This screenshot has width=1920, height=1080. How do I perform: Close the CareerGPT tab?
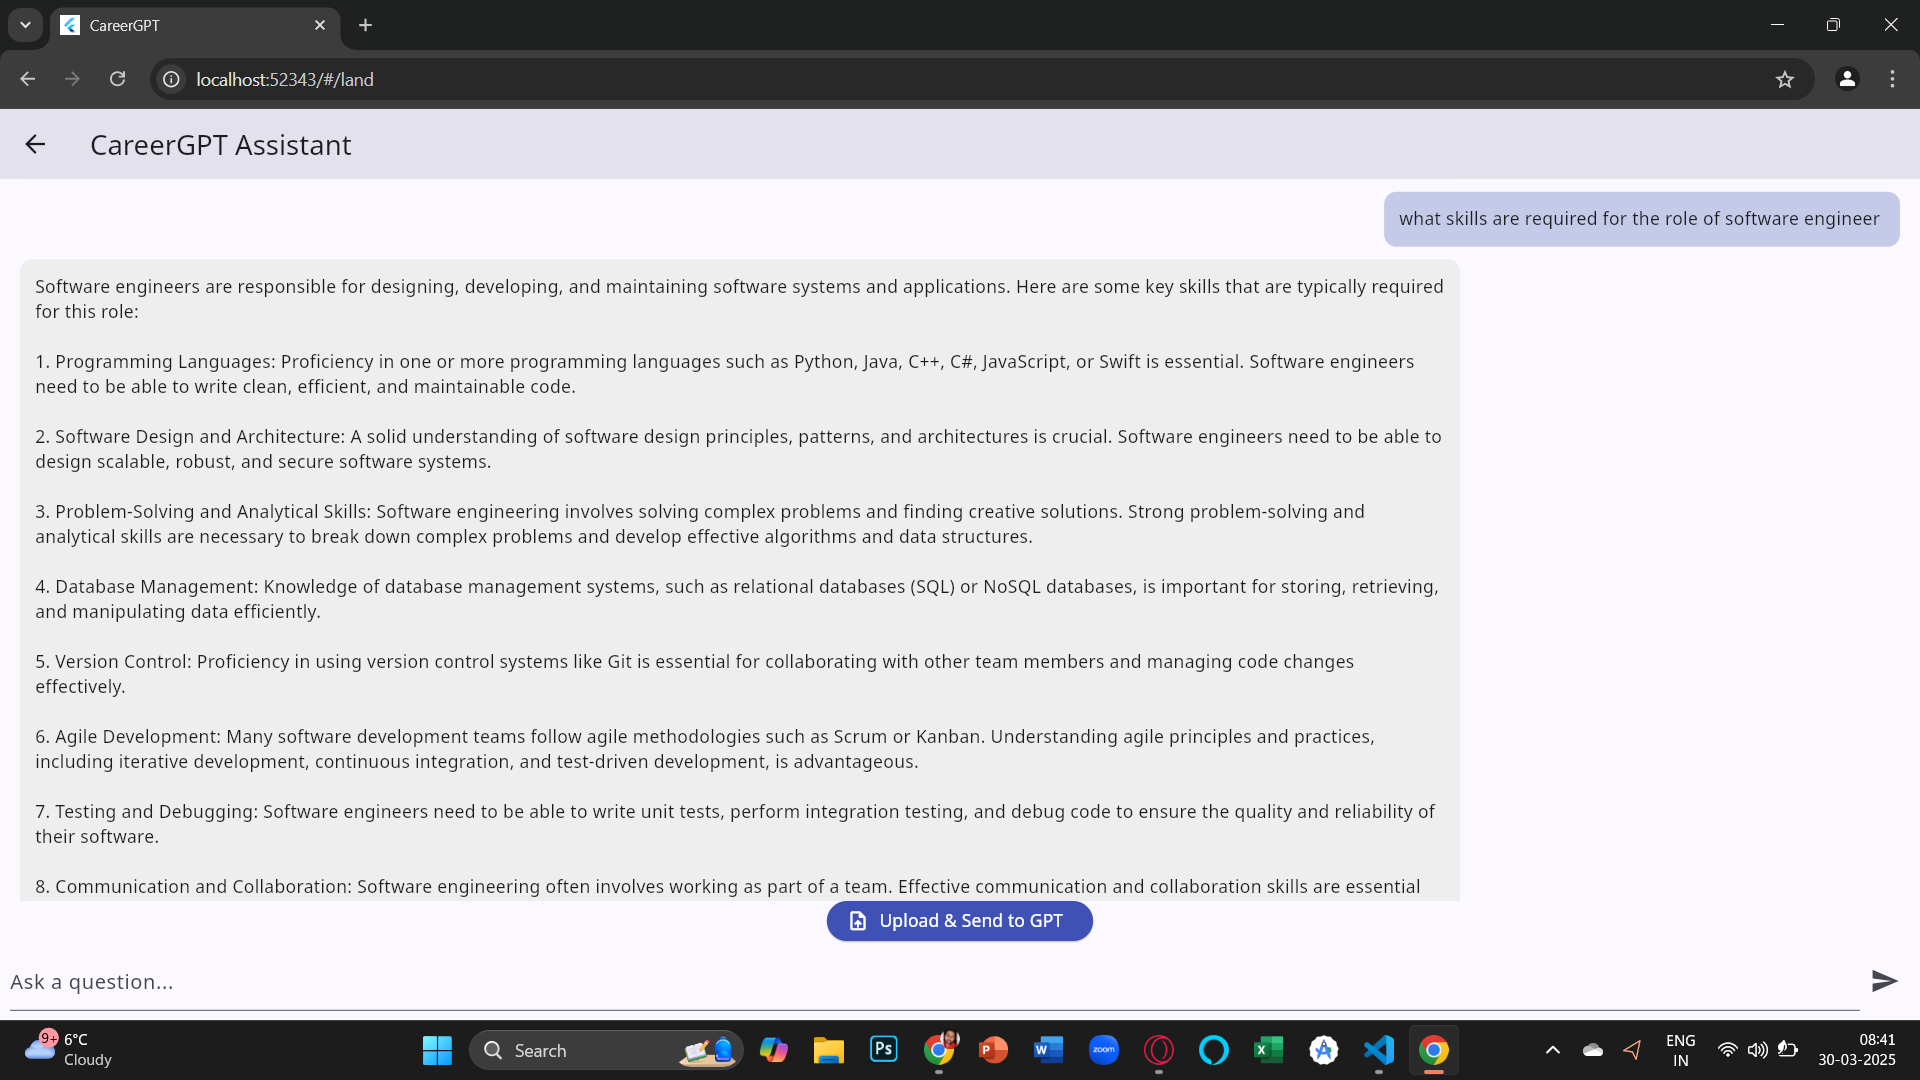[x=320, y=25]
